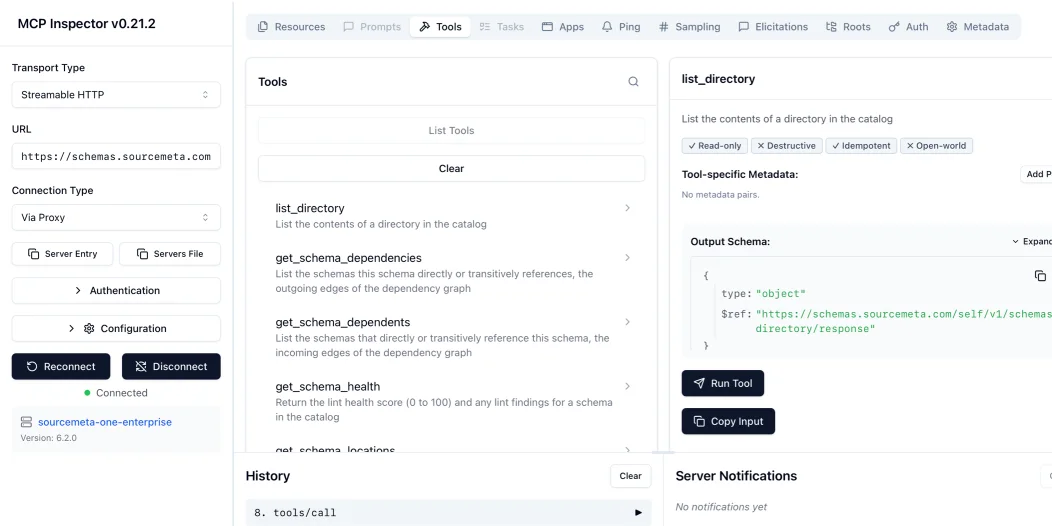Toggle the Read-only annotation badge

tap(715, 146)
